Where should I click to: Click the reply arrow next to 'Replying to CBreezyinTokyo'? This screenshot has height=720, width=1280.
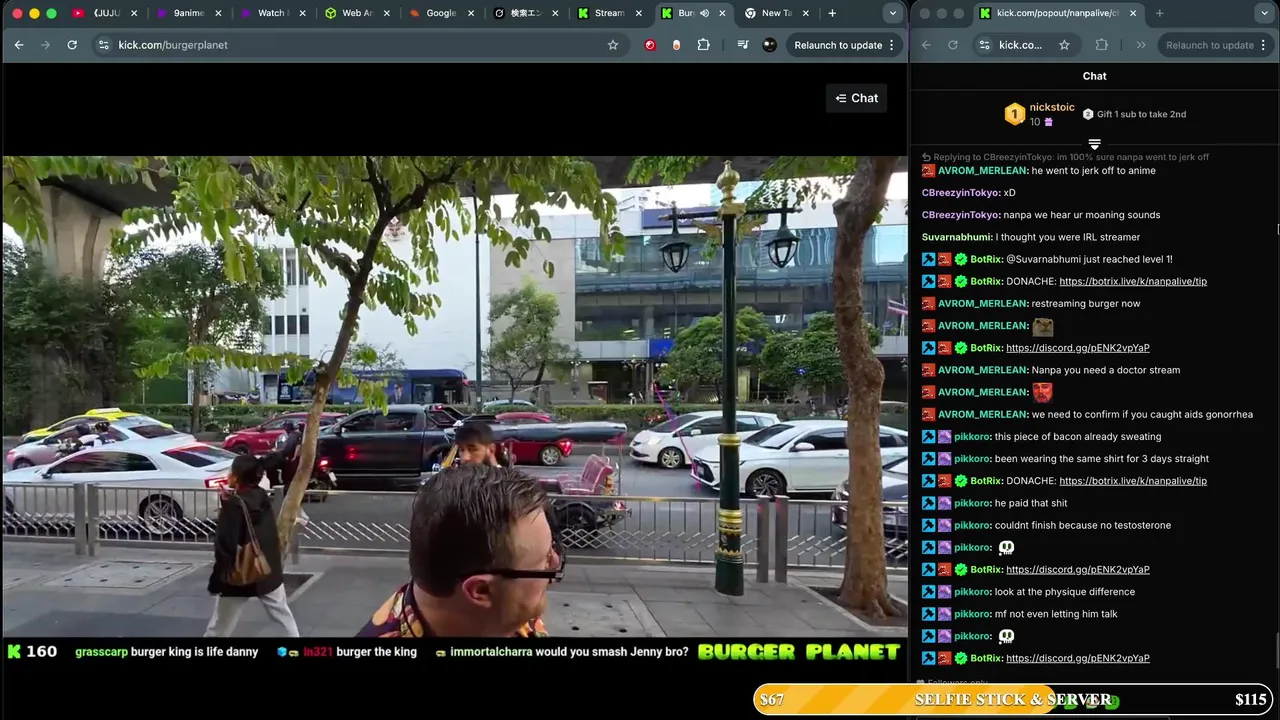tap(926, 157)
